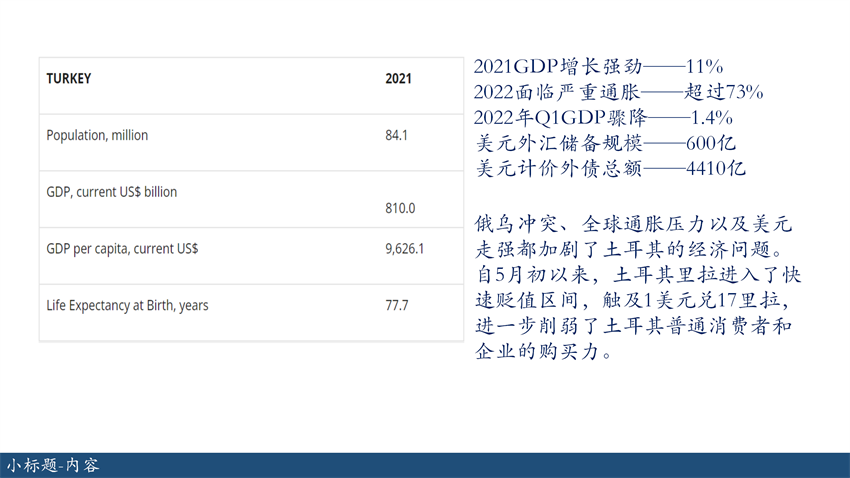
Task: Click the TURKEY table header cell
Action: pyautogui.click(x=68, y=79)
